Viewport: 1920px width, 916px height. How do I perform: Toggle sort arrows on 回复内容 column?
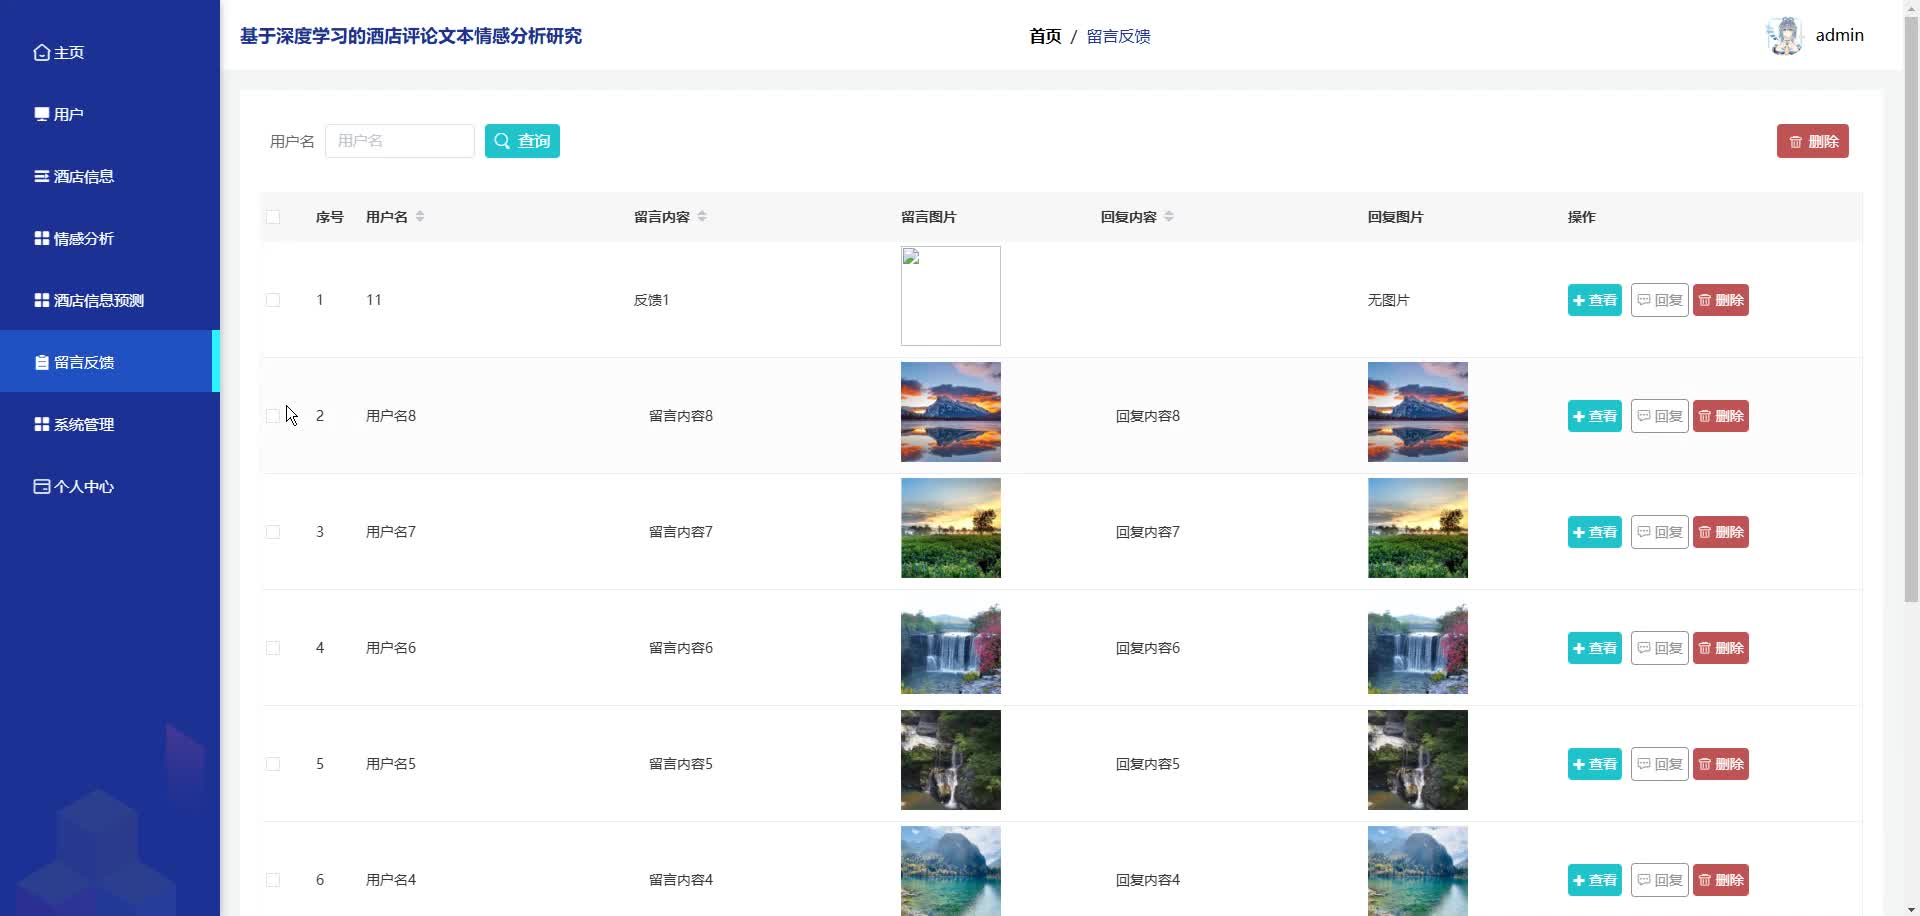(1168, 216)
